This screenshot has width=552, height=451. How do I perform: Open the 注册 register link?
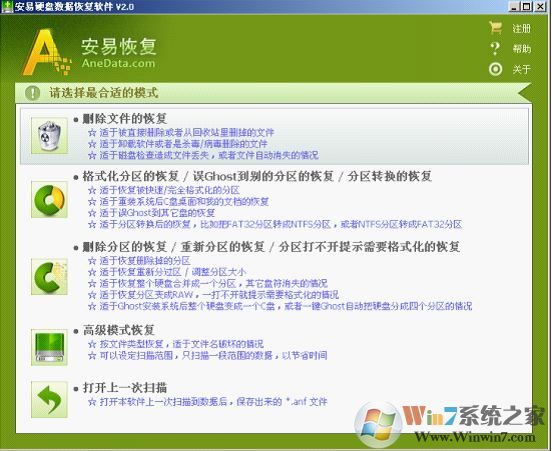pyautogui.click(x=521, y=28)
